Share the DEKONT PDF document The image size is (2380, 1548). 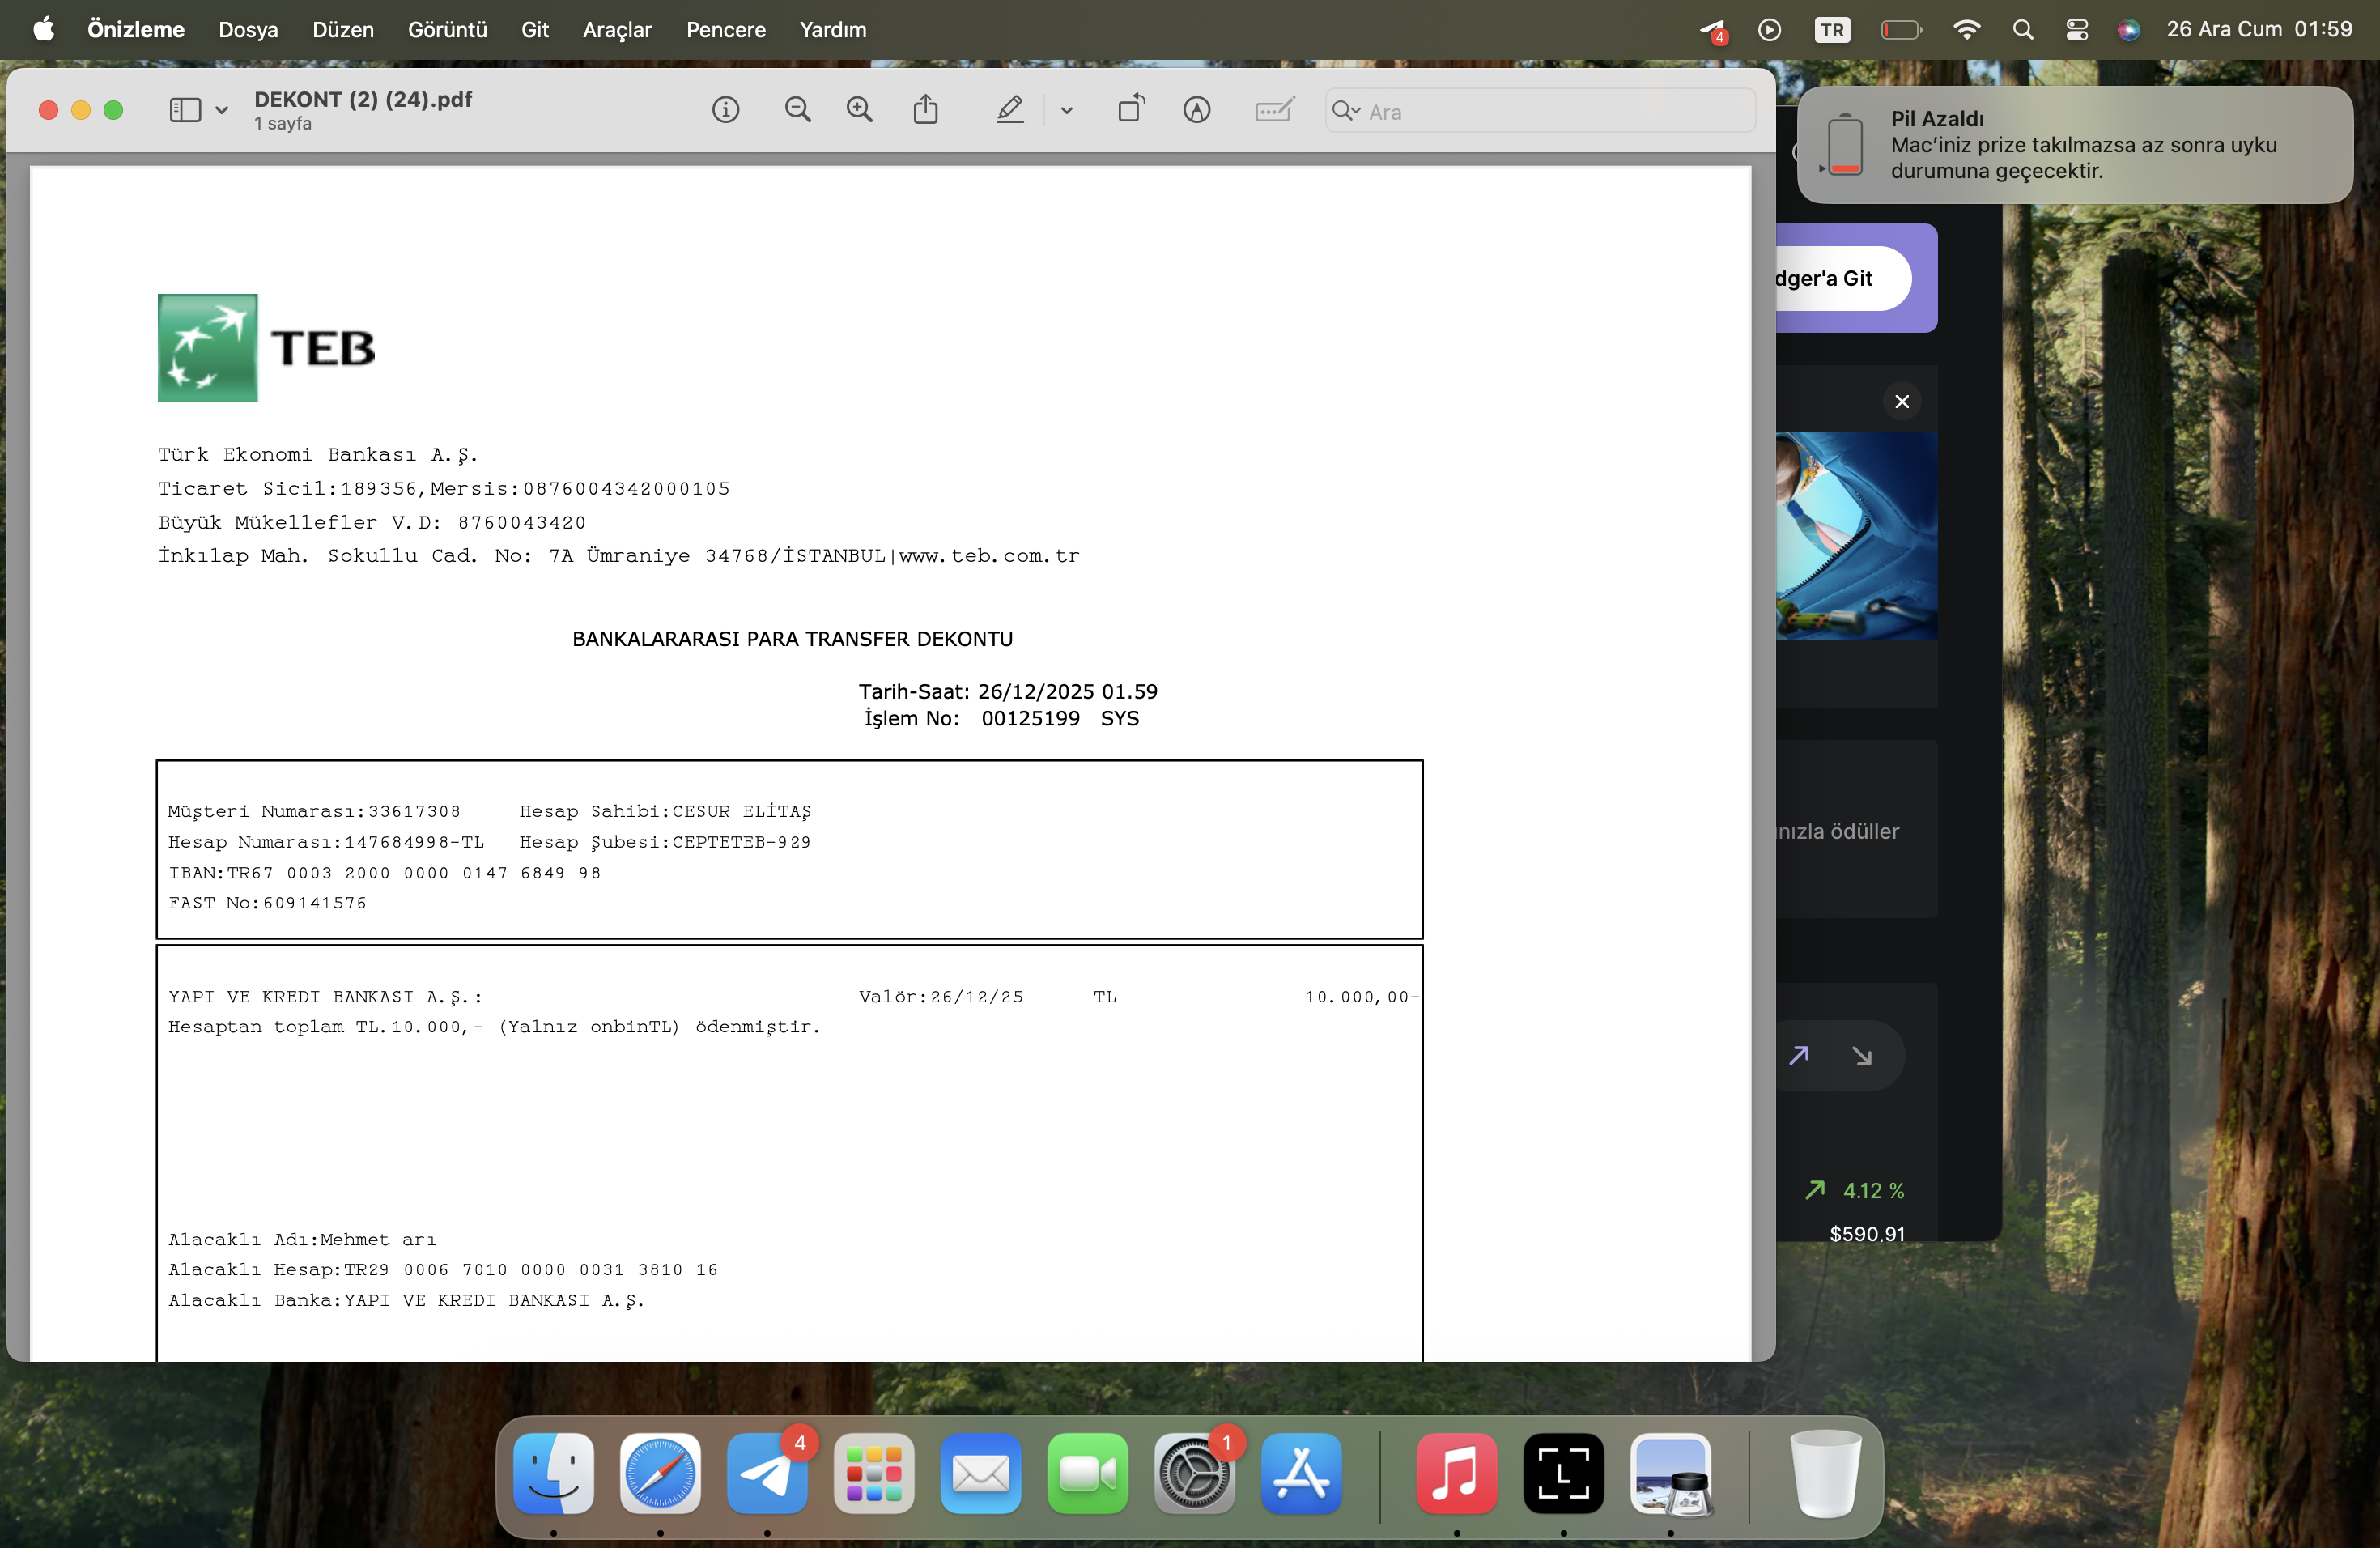coord(926,109)
